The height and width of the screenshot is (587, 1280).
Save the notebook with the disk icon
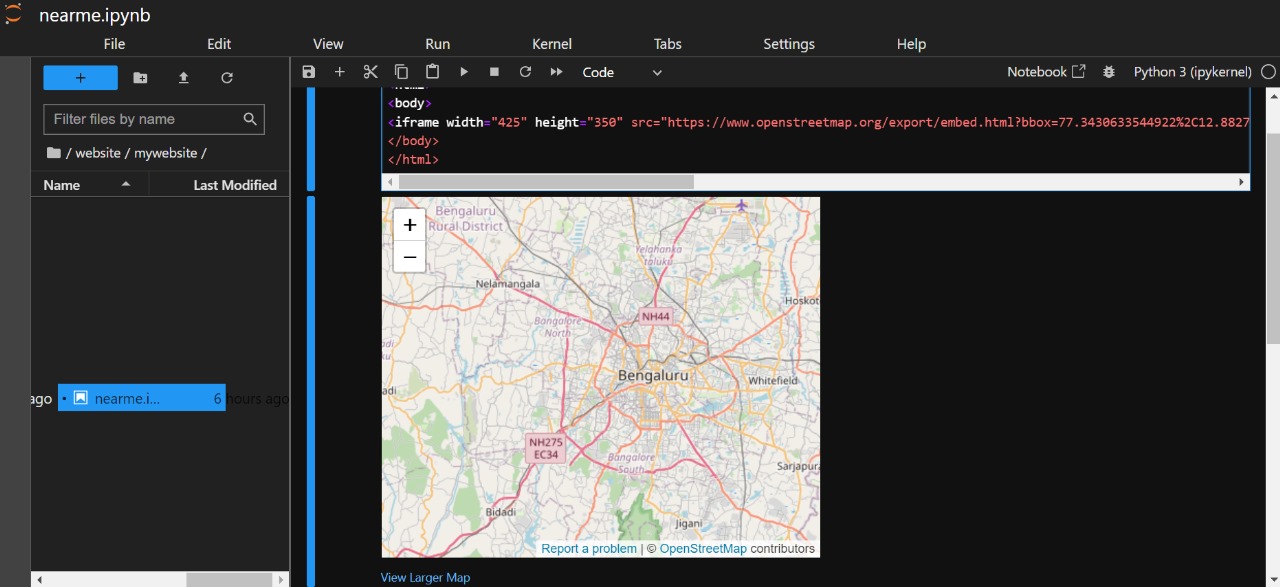[x=308, y=72]
